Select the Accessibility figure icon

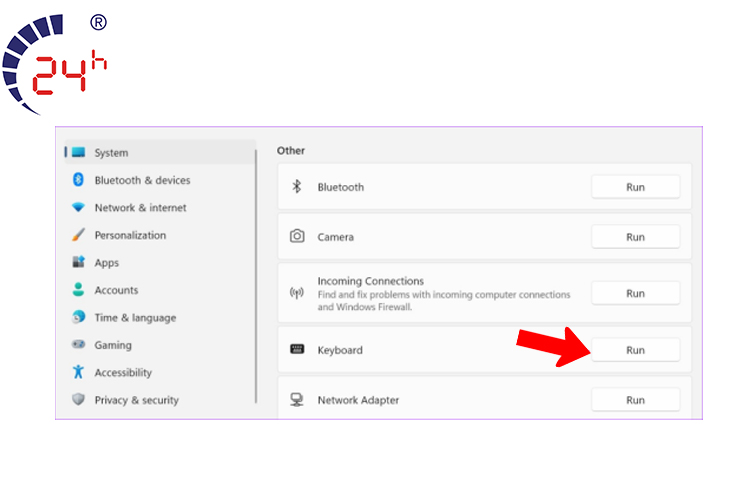(x=78, y=372)
